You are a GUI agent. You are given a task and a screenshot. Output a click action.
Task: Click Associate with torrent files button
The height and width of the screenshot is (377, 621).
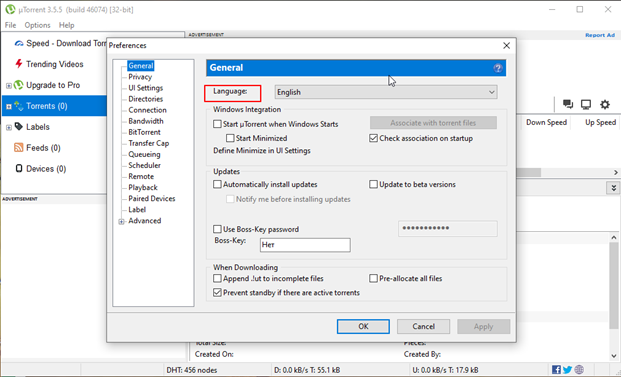point(433,123)
